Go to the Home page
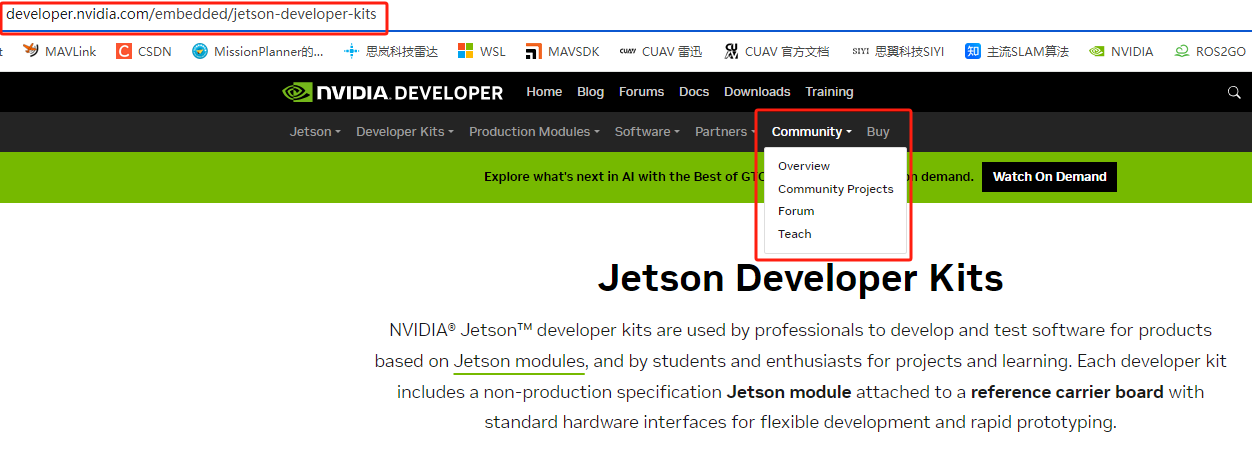The height and width of the screenshot is (456, 1252). pyautogui.click(x=544, y=92)
